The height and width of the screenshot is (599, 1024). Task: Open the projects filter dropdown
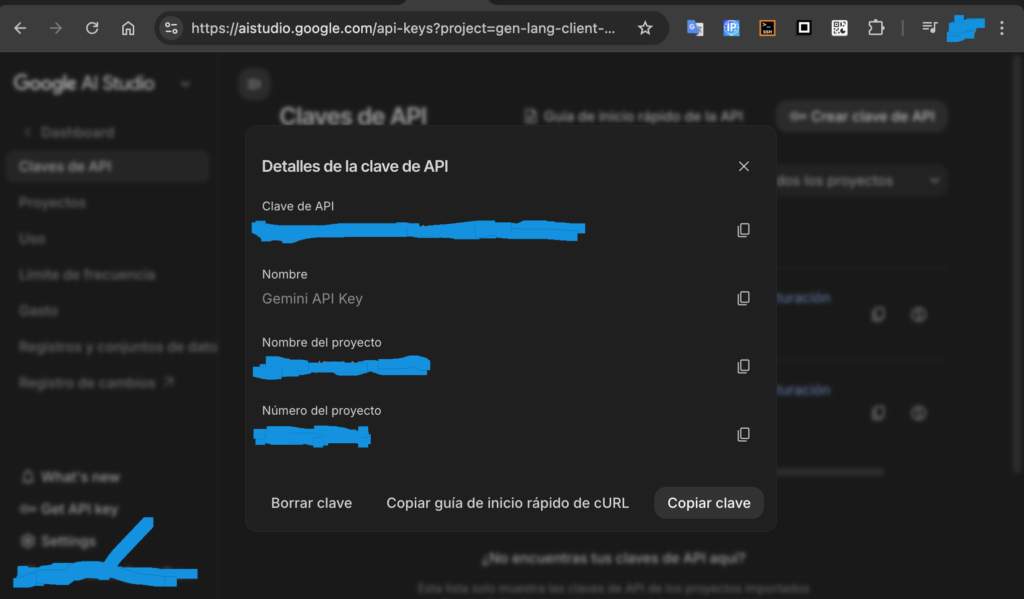[x=858, y=181]
